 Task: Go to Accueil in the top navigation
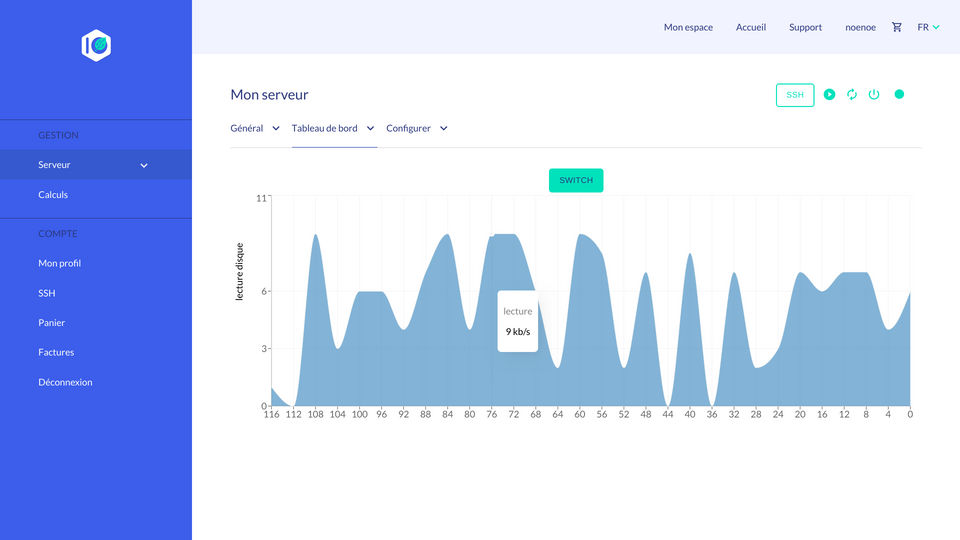point(751,27)
